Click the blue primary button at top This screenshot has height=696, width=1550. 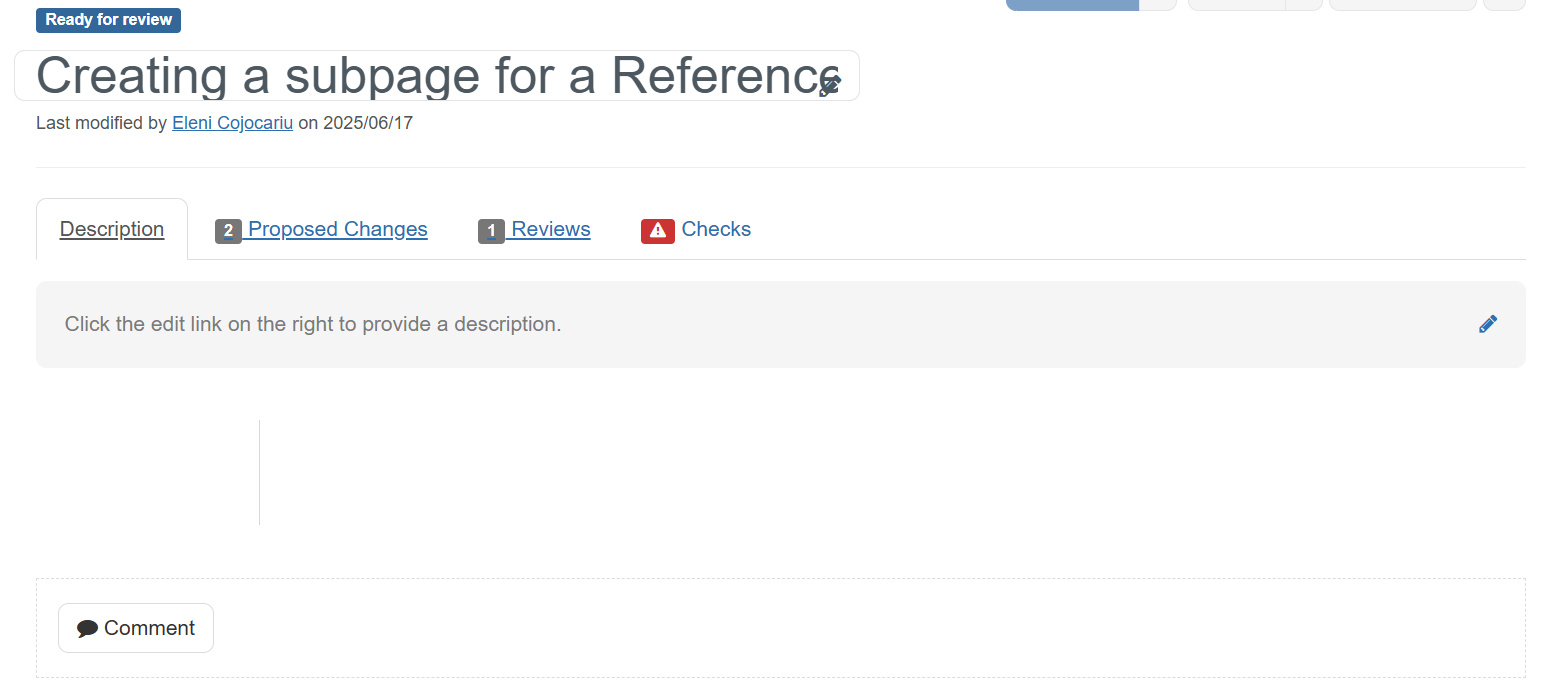(x=1072, y=5)
